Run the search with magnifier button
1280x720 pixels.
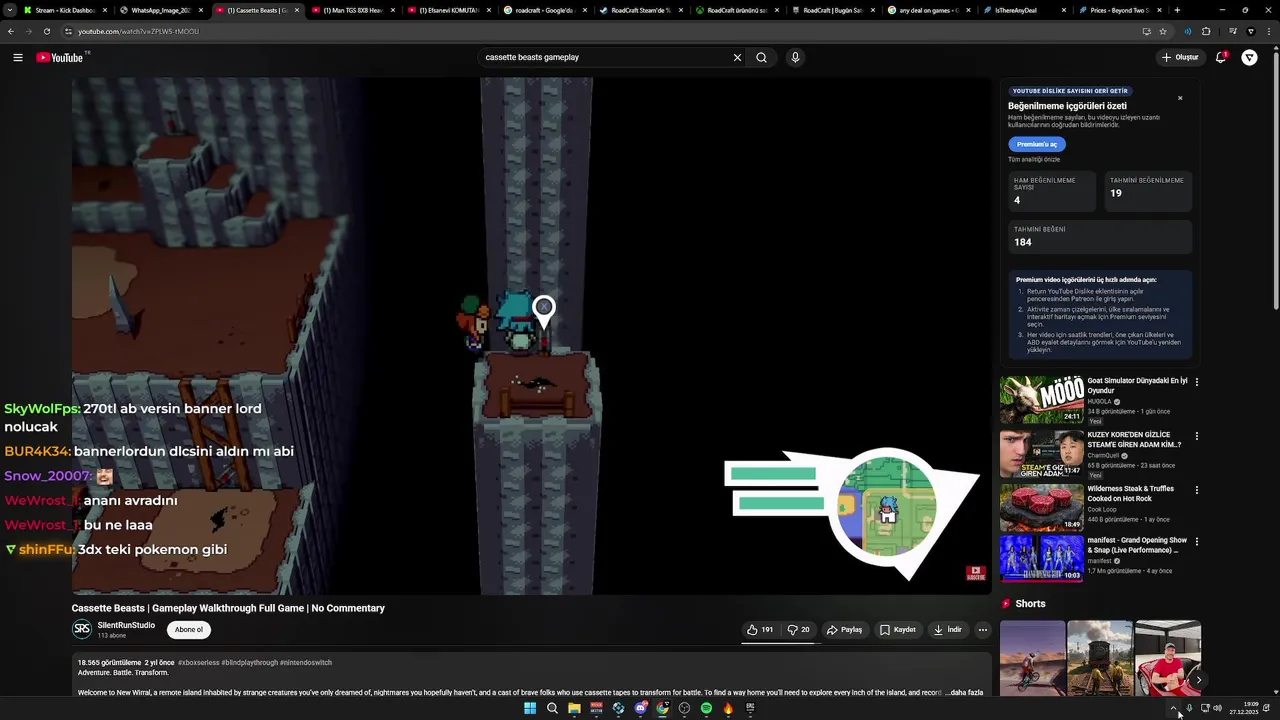point(761,57)
